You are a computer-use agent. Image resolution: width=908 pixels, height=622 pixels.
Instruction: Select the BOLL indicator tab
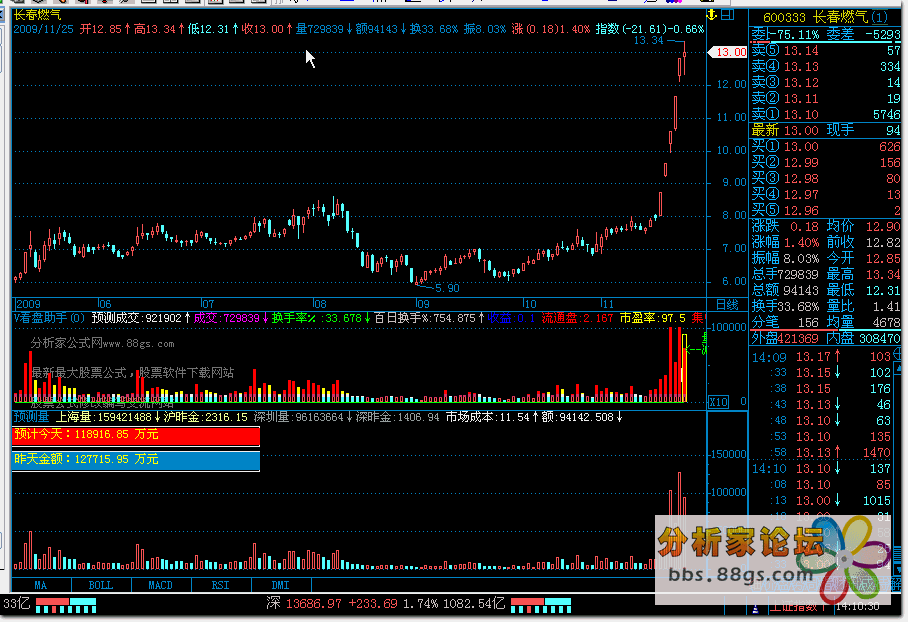point(100,584)
